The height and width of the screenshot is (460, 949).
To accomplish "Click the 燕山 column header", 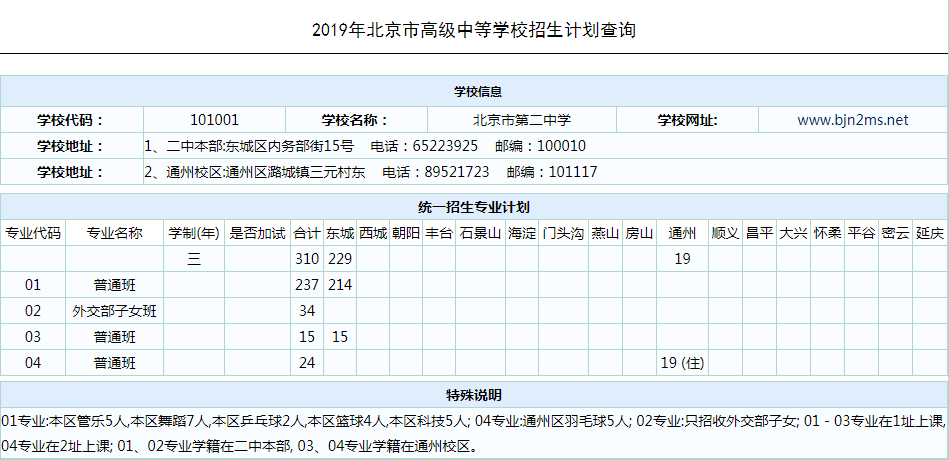I will pyautogui.click(x=605, y=233).
